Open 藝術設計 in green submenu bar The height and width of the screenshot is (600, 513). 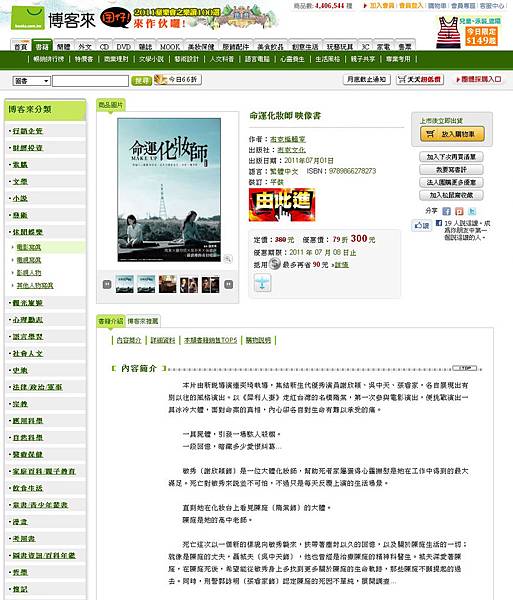[x=187, y=59]
